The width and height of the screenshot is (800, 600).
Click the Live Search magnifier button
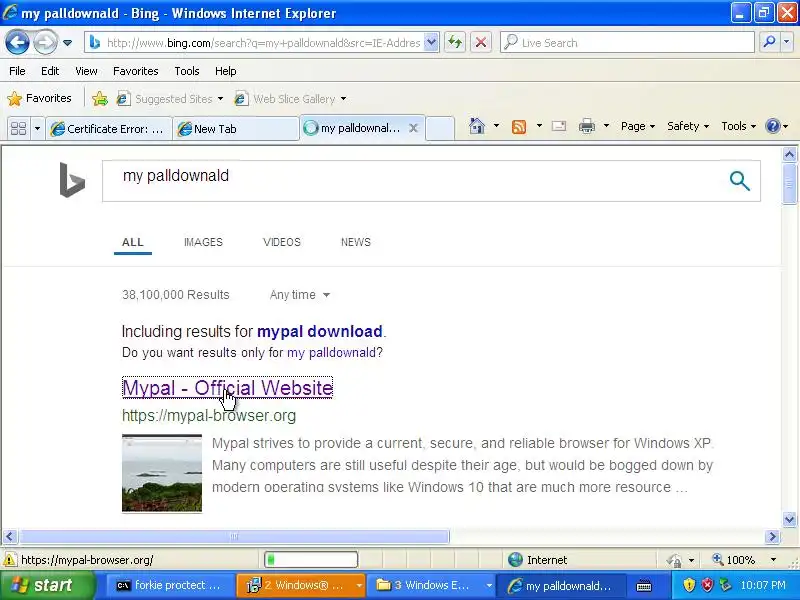(x=769, y=43)
